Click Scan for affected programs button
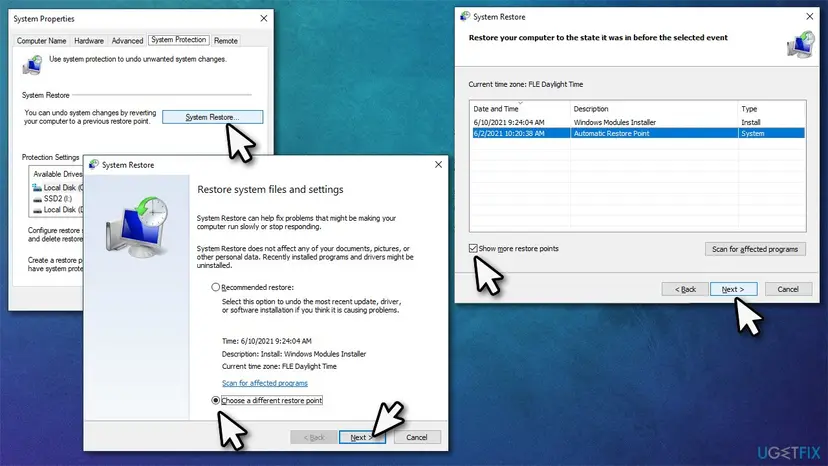 (755, 249)
